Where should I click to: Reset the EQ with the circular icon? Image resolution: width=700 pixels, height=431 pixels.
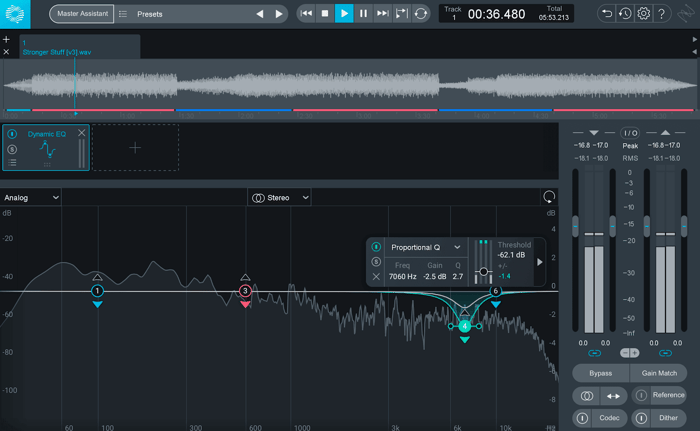(x=549, y=197)
